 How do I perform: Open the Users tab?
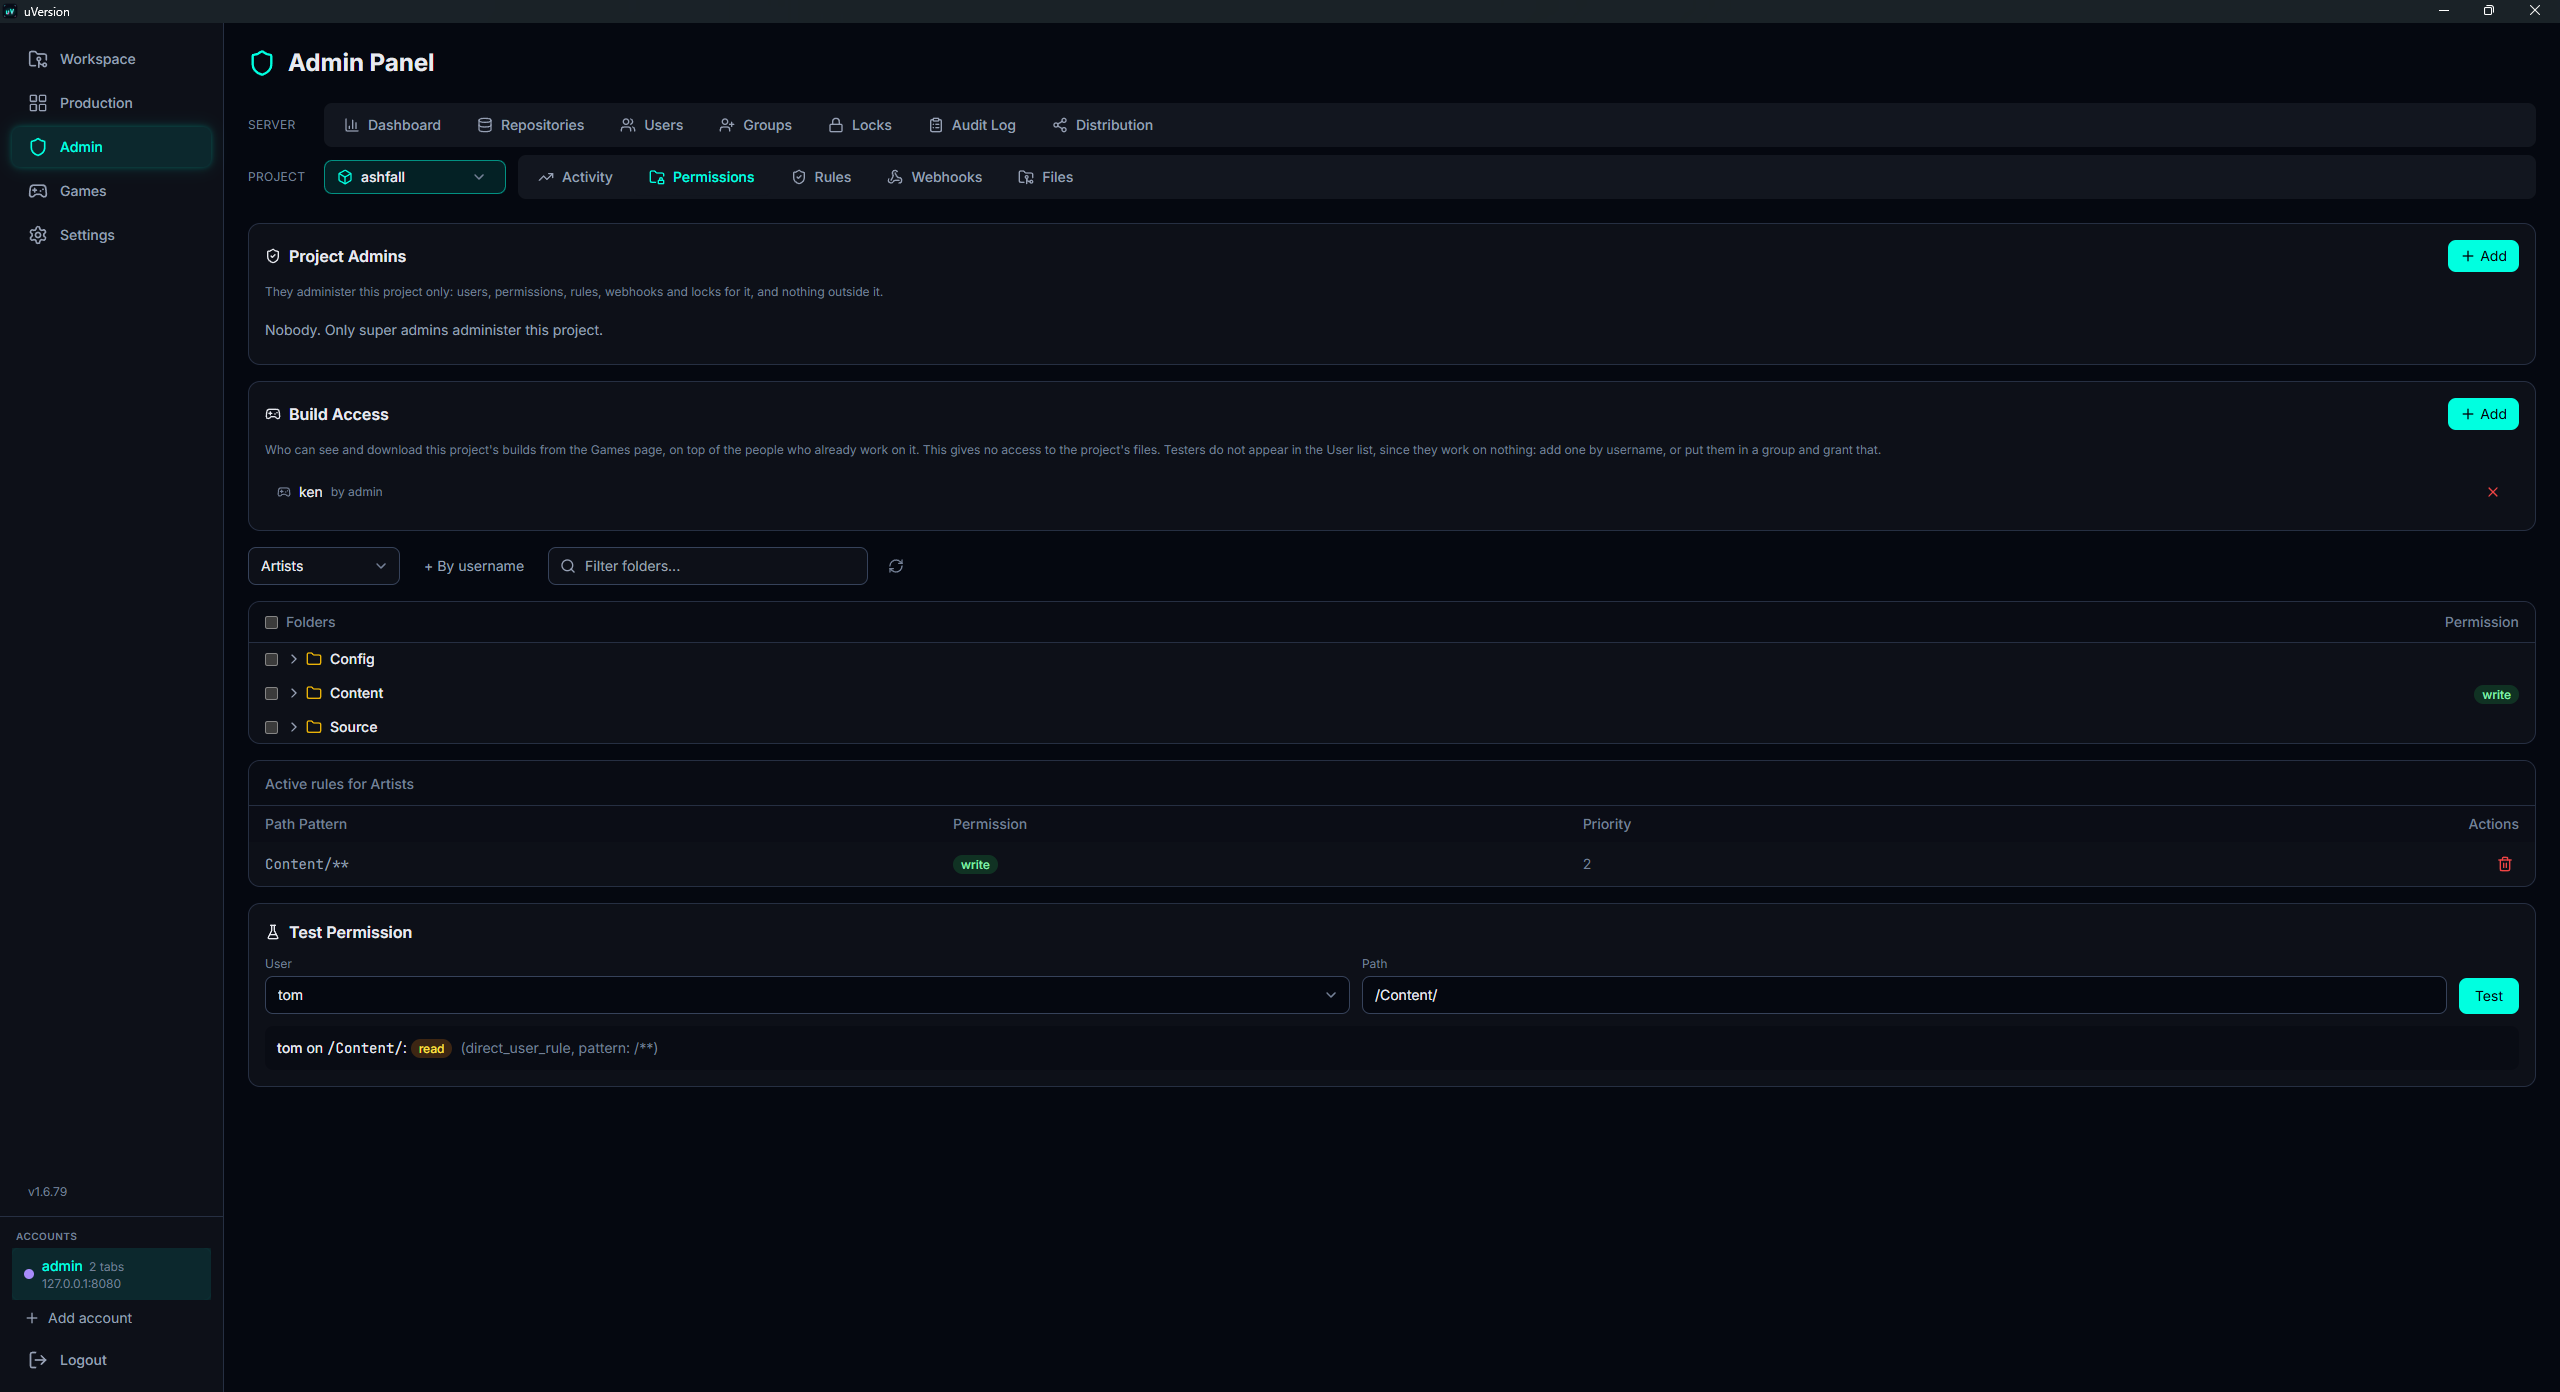click(x=652, y=125)
